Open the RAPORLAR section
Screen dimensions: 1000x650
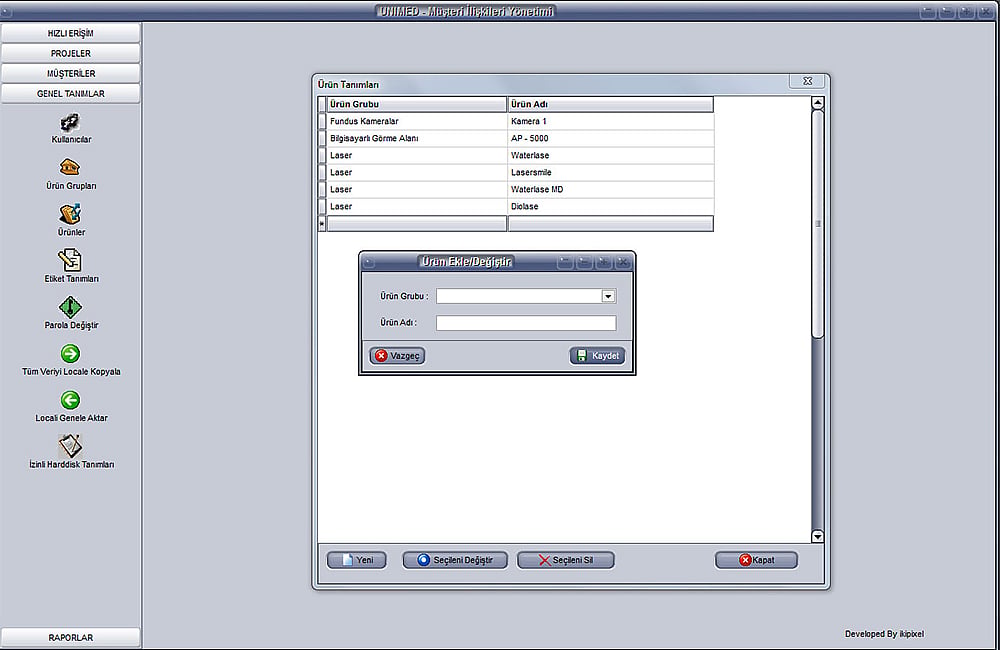click(x=70, y=637)
